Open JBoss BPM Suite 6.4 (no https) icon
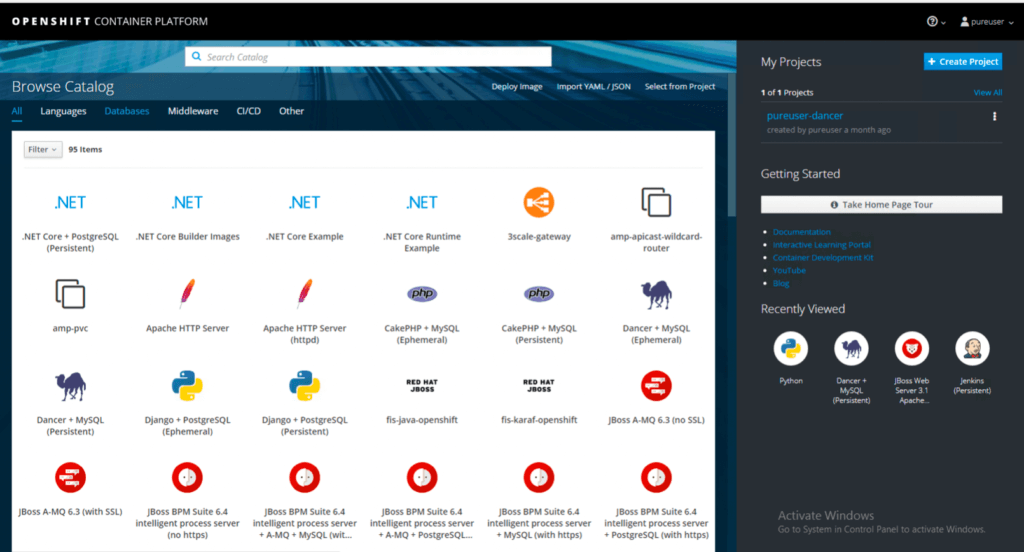This screenshot has height=552, width=1024. pos(187,478)
